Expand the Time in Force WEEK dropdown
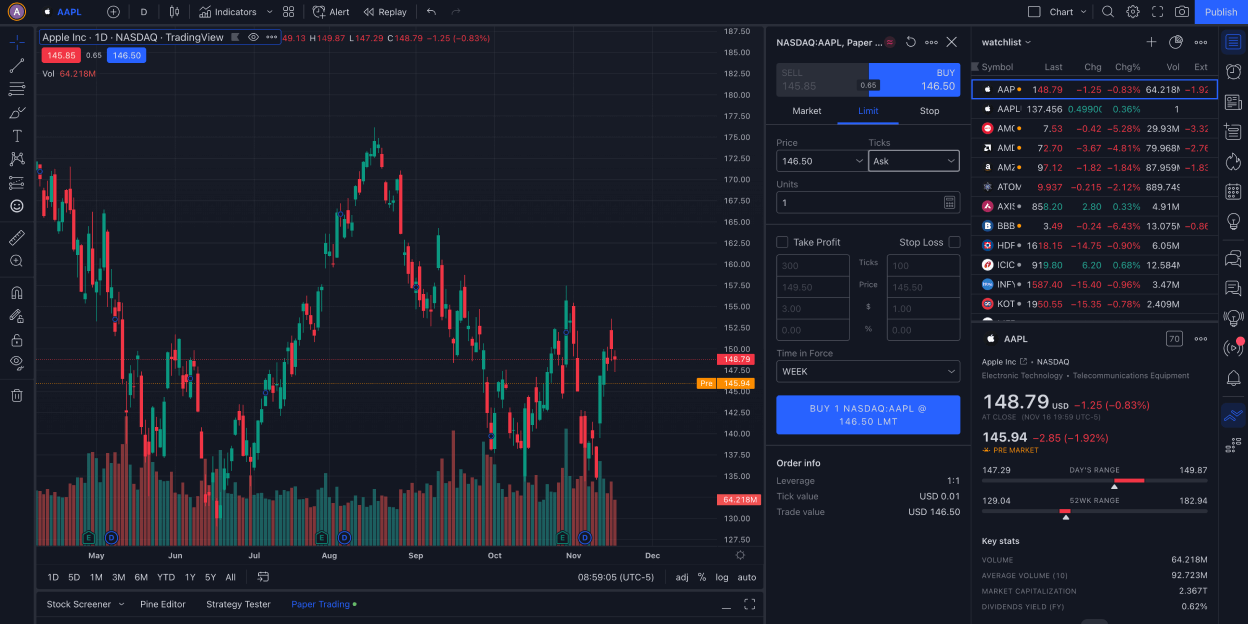Image resolution: width=1248 pixels, height=624 pixels. click(x=868, y=371)
